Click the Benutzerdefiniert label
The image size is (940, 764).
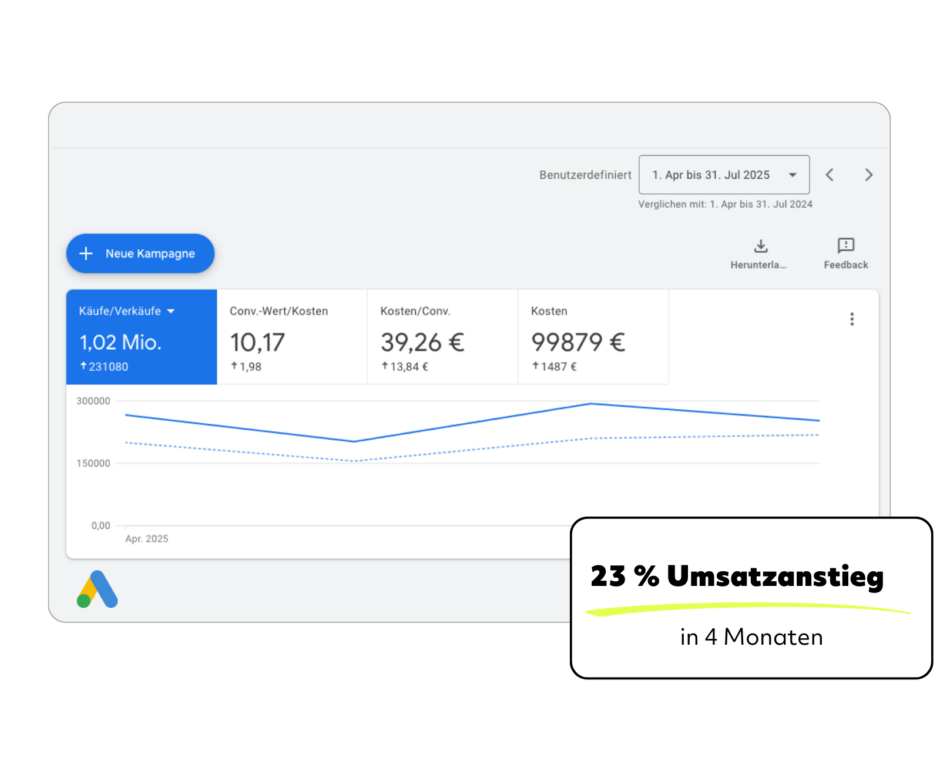pyautogui.click(x=585, y=175)
